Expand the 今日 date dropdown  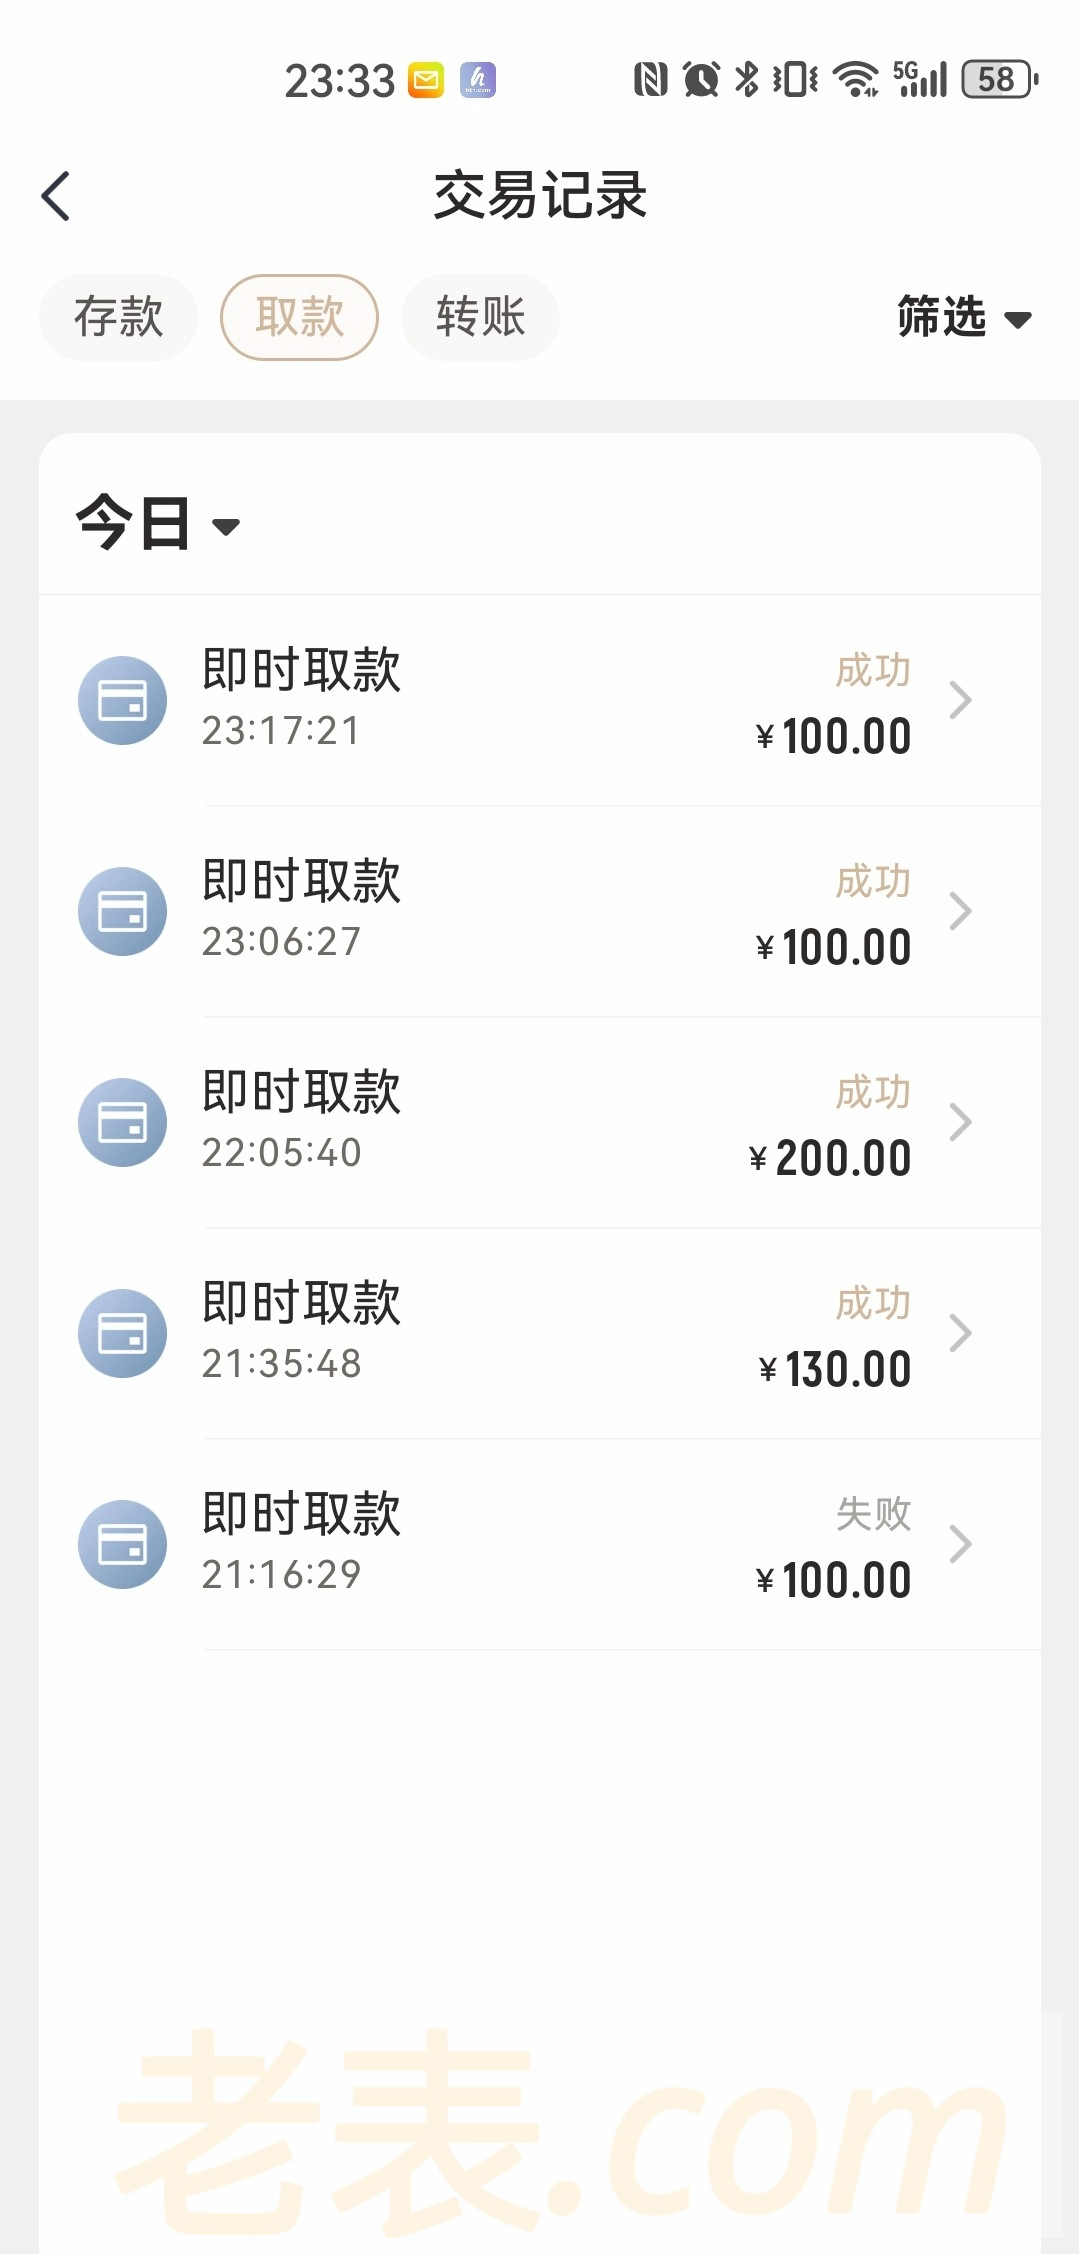pos(158,524)
